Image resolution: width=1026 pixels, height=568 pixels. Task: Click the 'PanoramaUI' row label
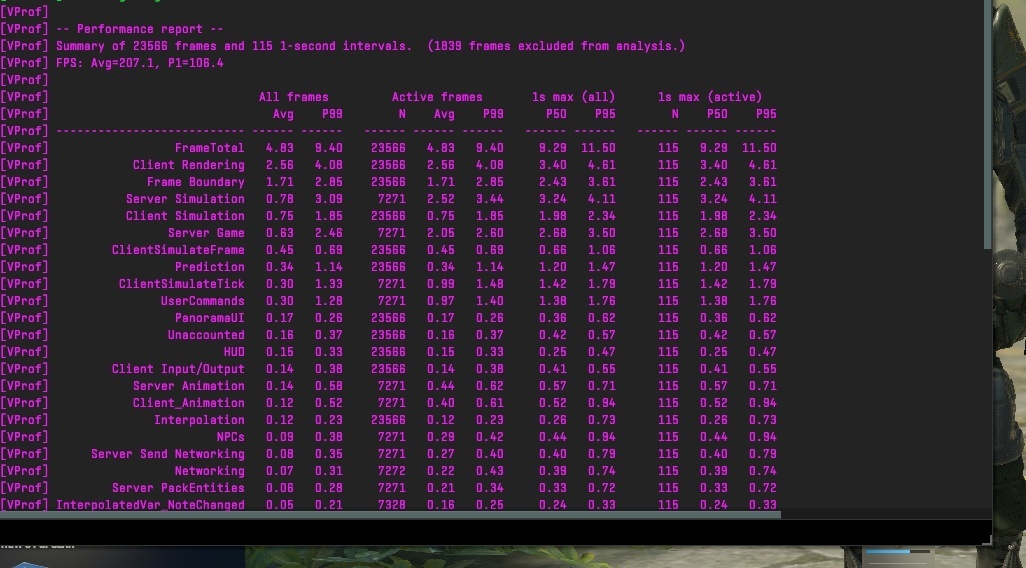(x=209, y=319)
